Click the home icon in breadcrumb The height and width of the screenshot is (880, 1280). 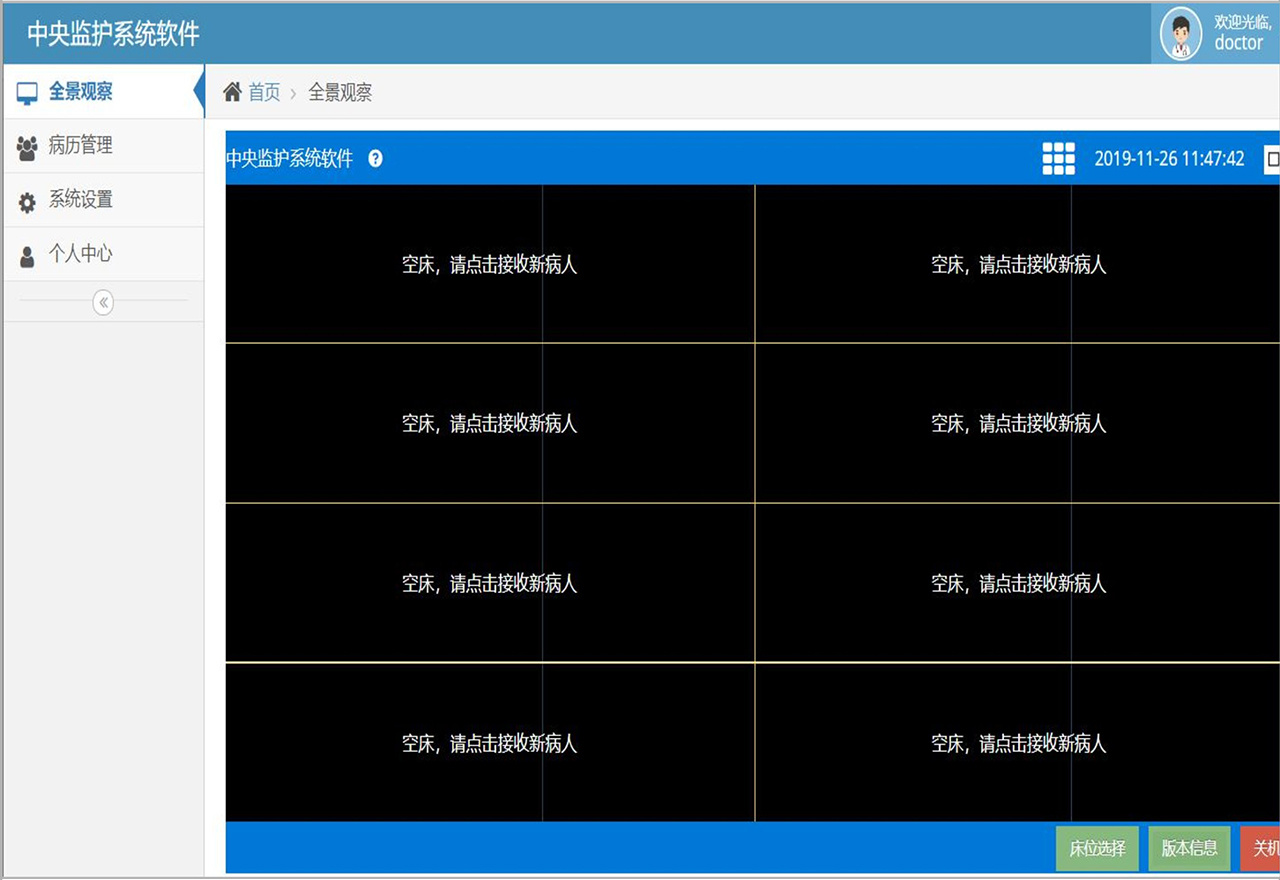(232, 92)
